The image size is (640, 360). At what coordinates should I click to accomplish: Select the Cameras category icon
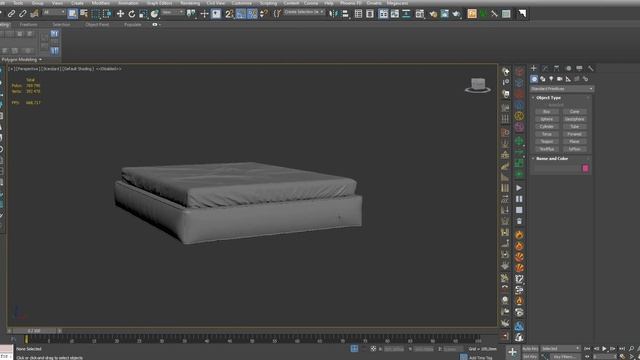(560, 79)
